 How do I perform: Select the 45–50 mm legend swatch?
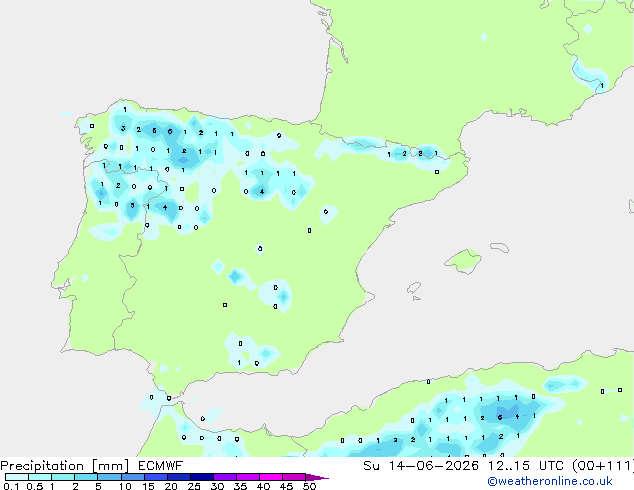(x=294, y=477)
